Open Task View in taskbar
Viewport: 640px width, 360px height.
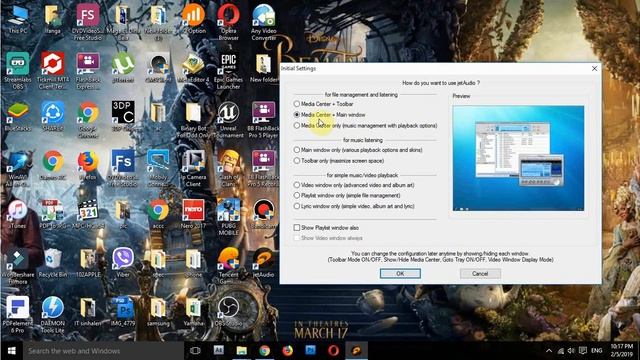195,351
